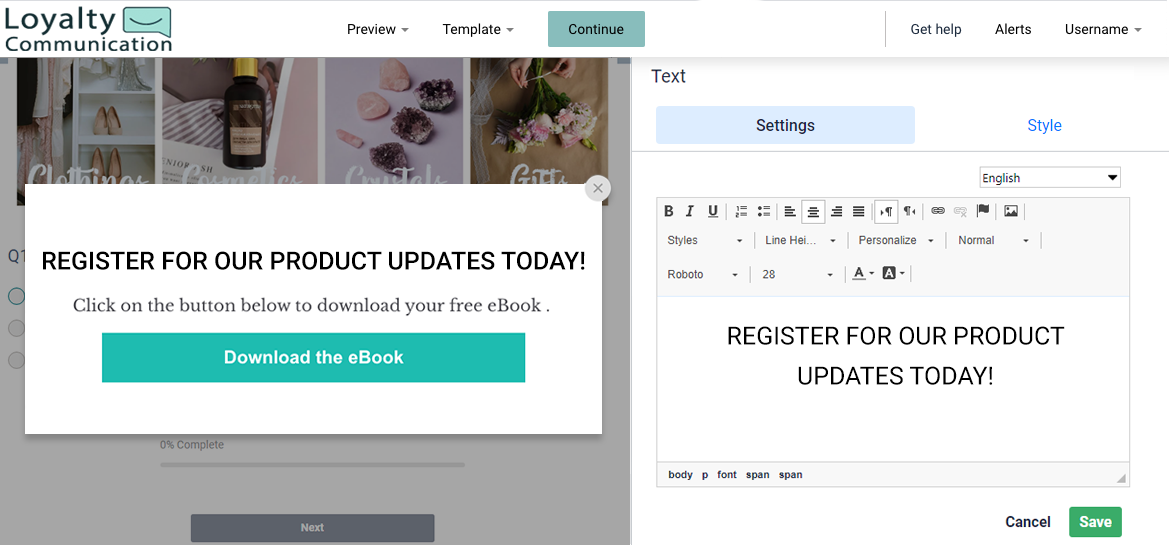Remove link with unlink icon
This screenshot has height=545, width=1169.
click(960, 211)
